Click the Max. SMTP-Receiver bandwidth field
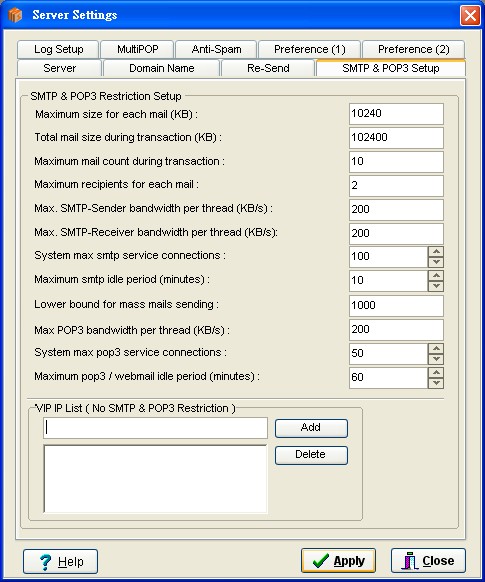 point(396,233)
